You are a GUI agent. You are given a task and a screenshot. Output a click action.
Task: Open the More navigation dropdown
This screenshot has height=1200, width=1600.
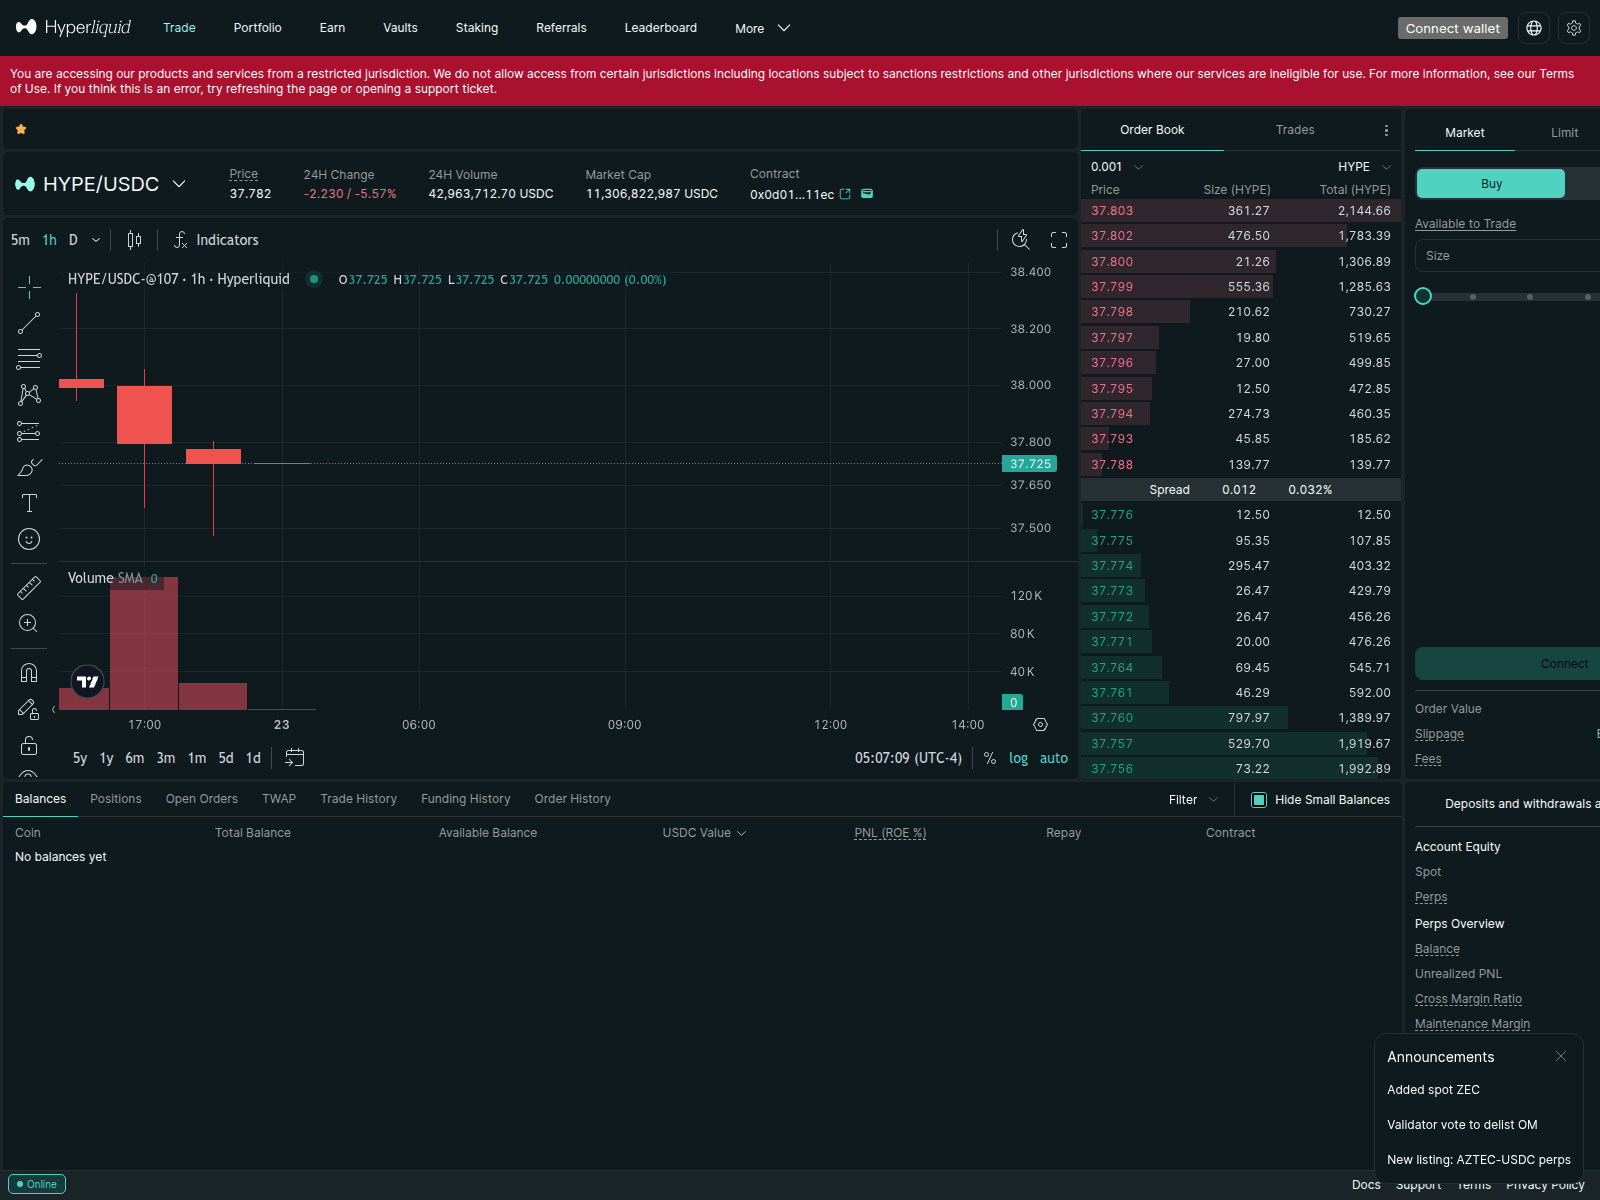(x=762, y=28)
